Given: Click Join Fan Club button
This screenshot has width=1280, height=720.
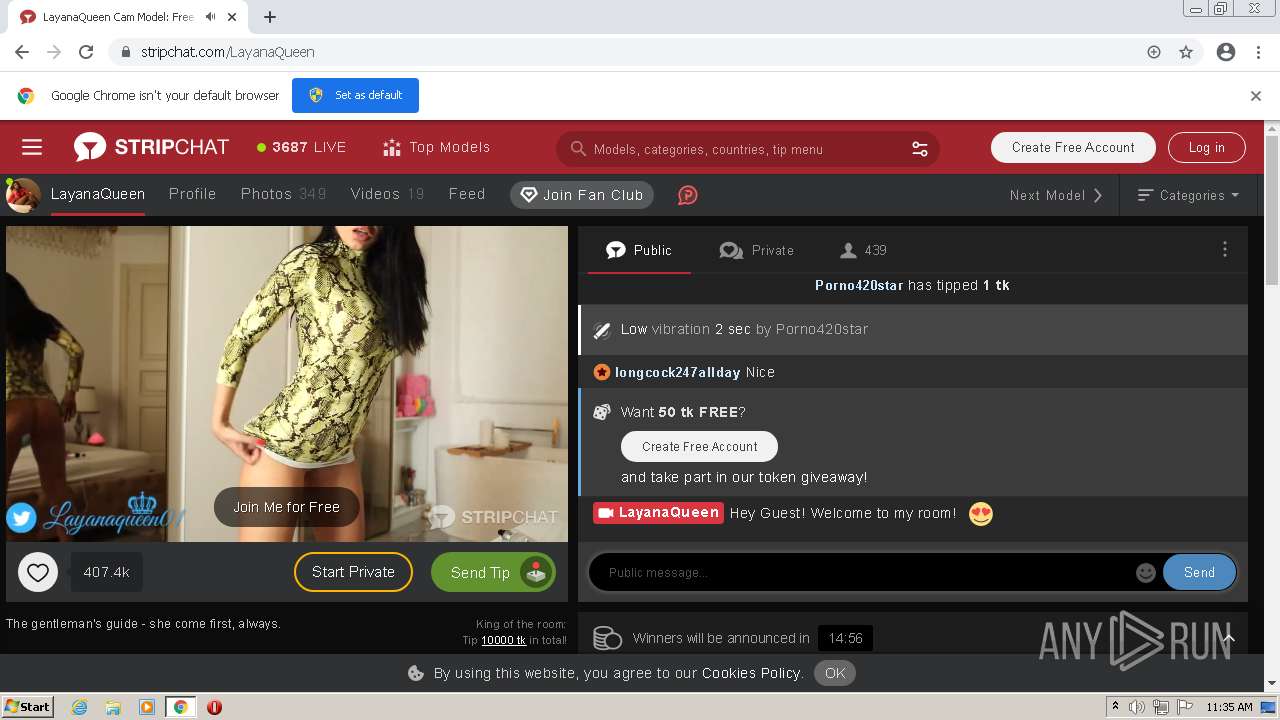Looking at the screenshot, I should [582, 195].
